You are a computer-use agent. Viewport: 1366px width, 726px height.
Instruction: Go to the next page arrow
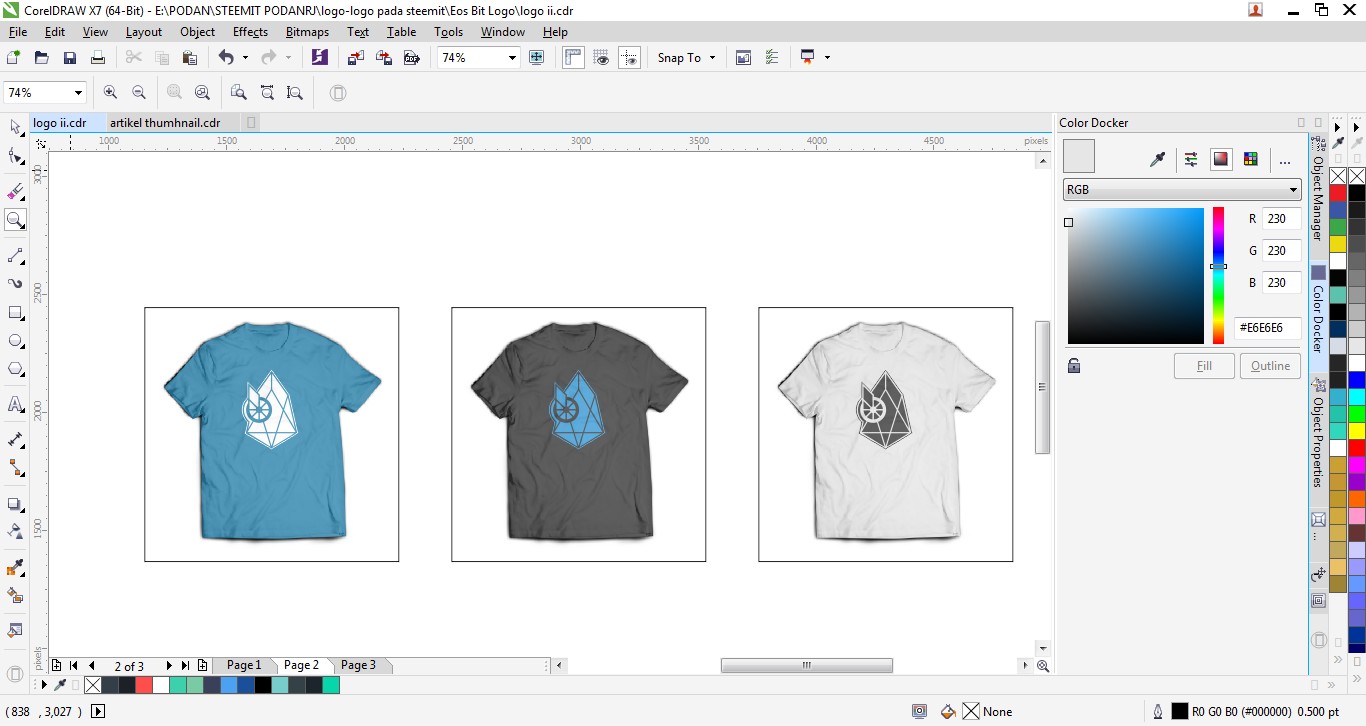click(169, 665)
